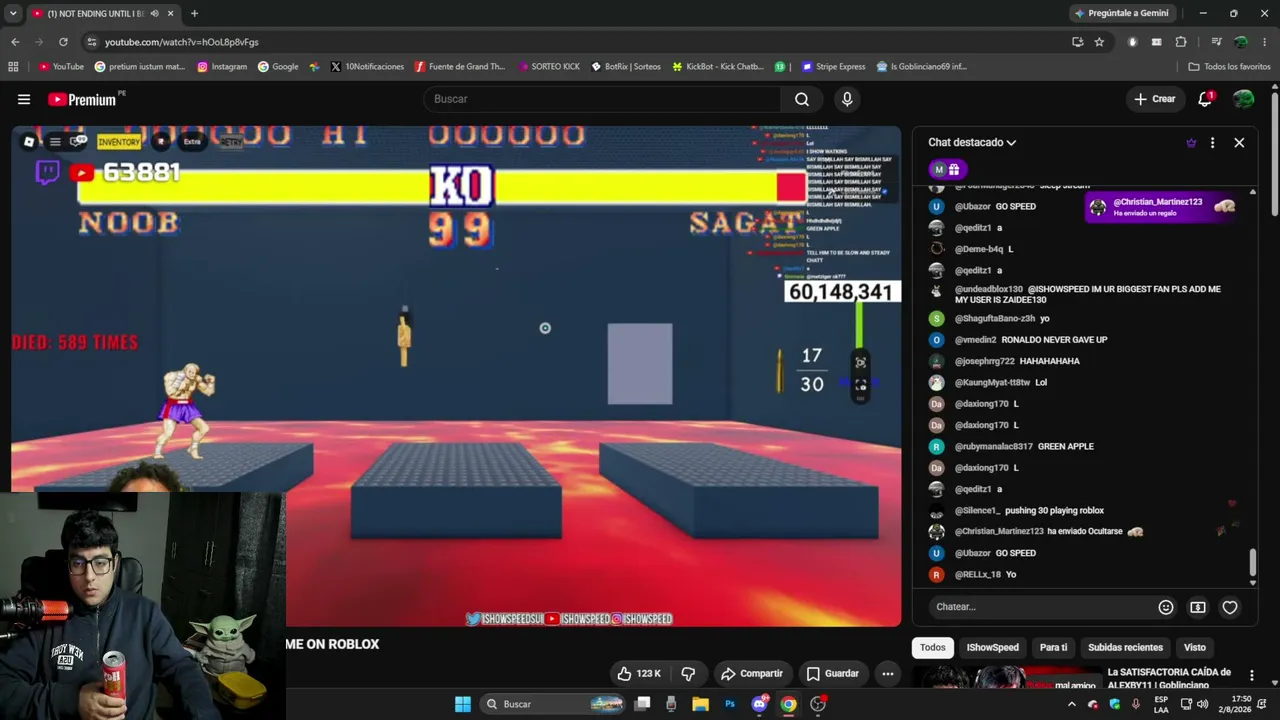This screenshot has width=1280, height=720.
Task: Open the YouTube guide hamburger menu
Action: tap(24, 99)
